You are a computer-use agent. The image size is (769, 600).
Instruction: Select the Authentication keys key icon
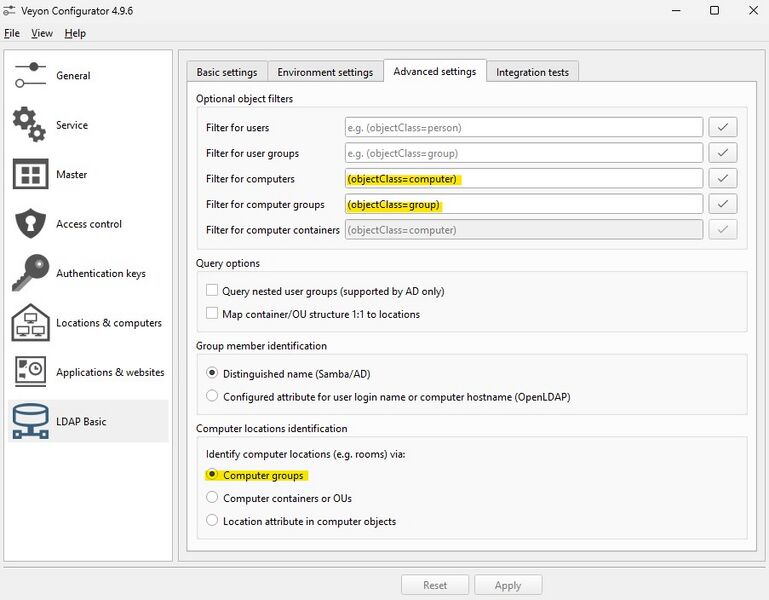tap(30, 273)
